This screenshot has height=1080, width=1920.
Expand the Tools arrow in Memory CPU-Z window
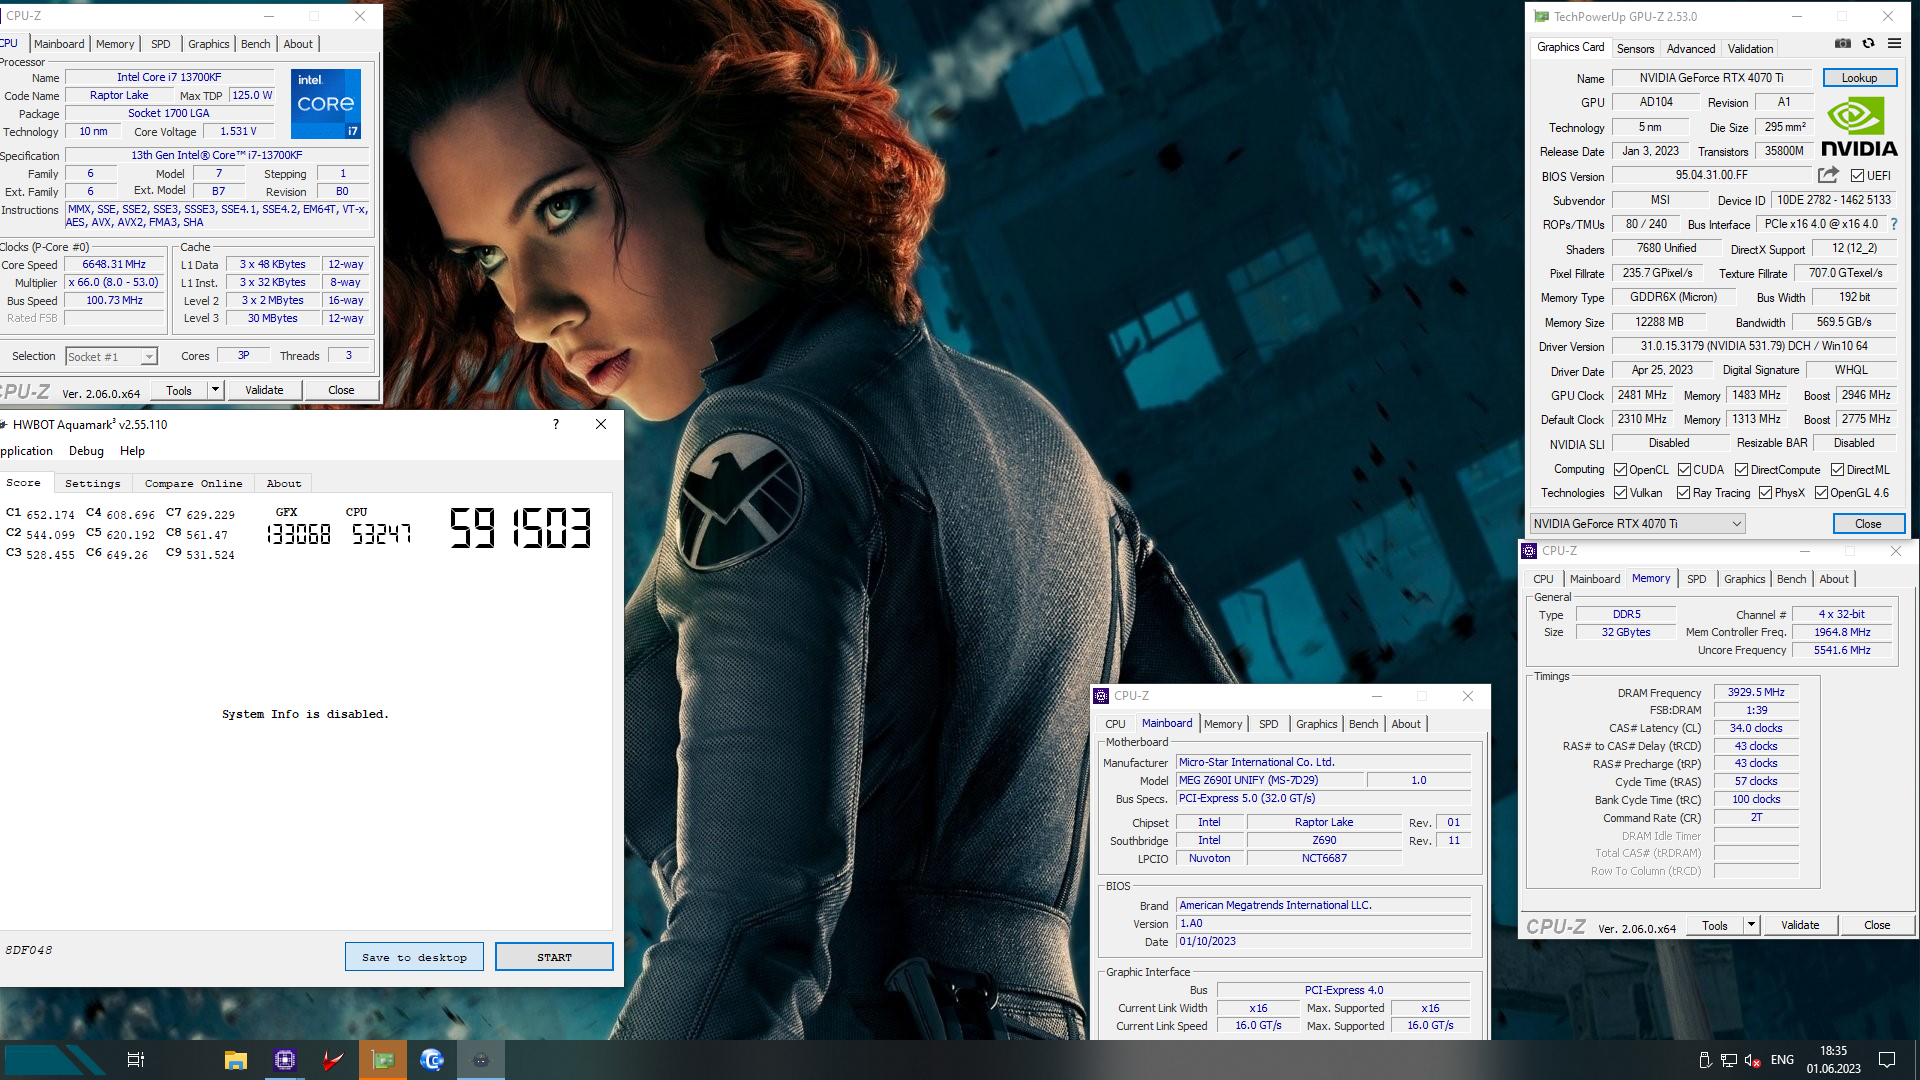click(1750, 925)
